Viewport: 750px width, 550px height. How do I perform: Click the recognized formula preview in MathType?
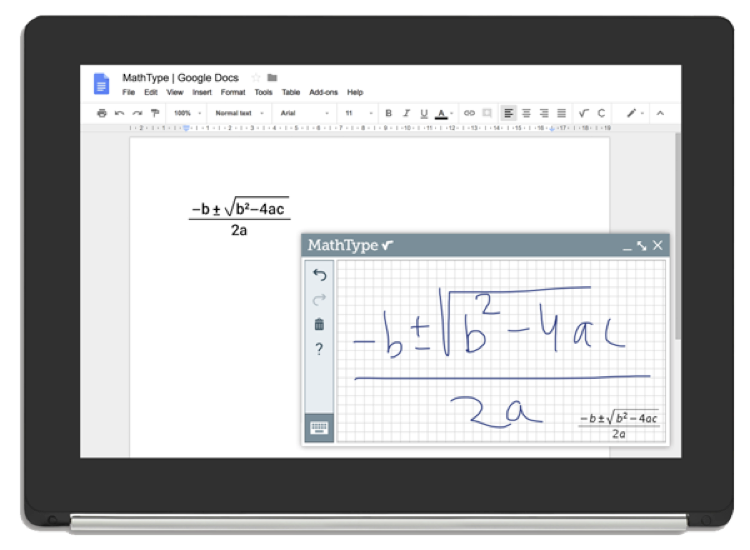619,425
